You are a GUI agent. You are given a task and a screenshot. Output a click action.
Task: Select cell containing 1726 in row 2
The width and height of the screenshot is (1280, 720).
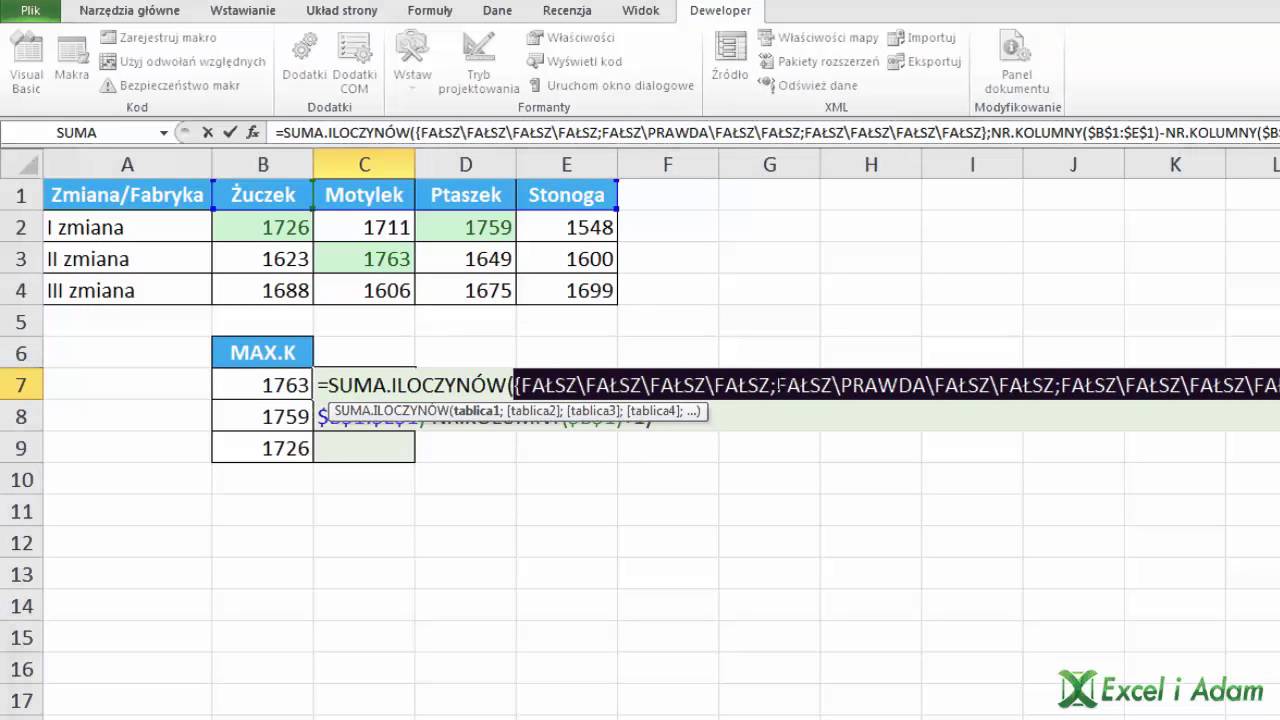pos(263,227)
